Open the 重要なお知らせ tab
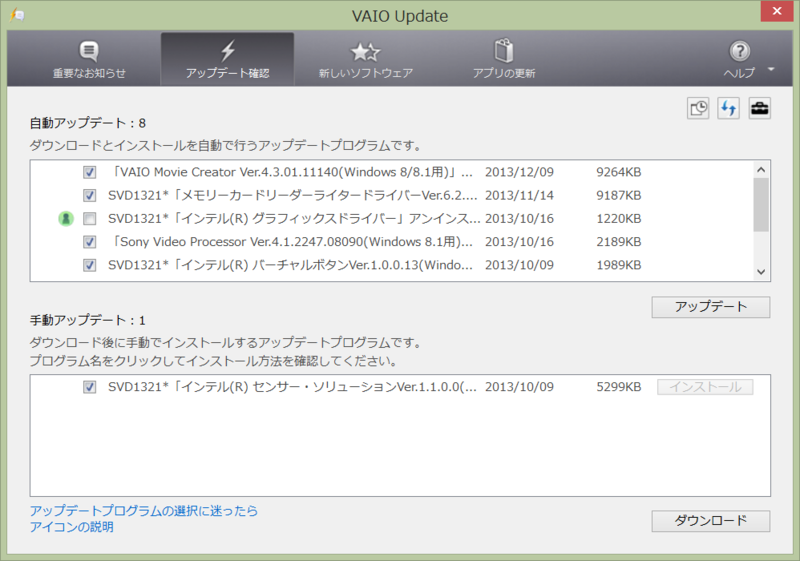 coord(89,60)
